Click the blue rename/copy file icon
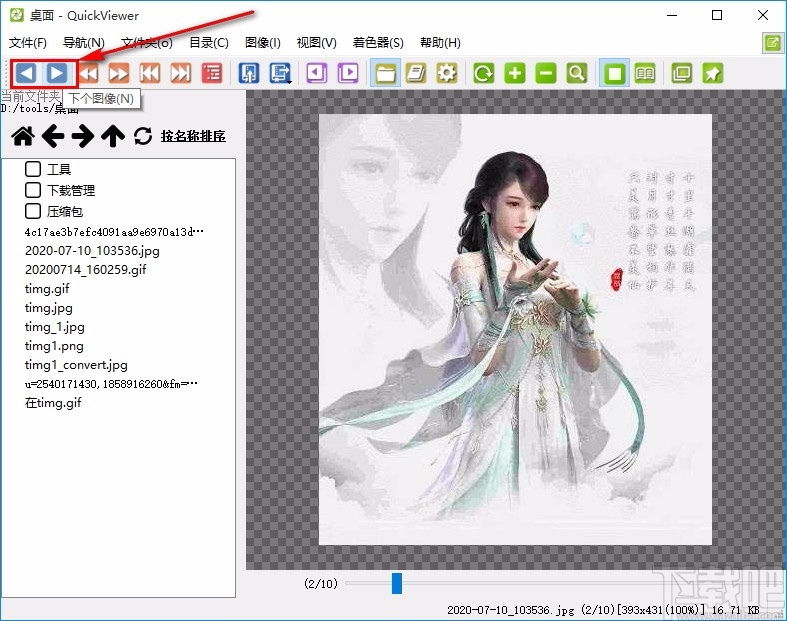787x621 pixels. (249, 73)
